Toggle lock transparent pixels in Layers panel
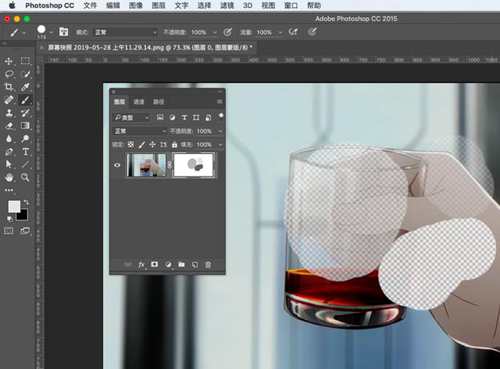 (131, 144)
